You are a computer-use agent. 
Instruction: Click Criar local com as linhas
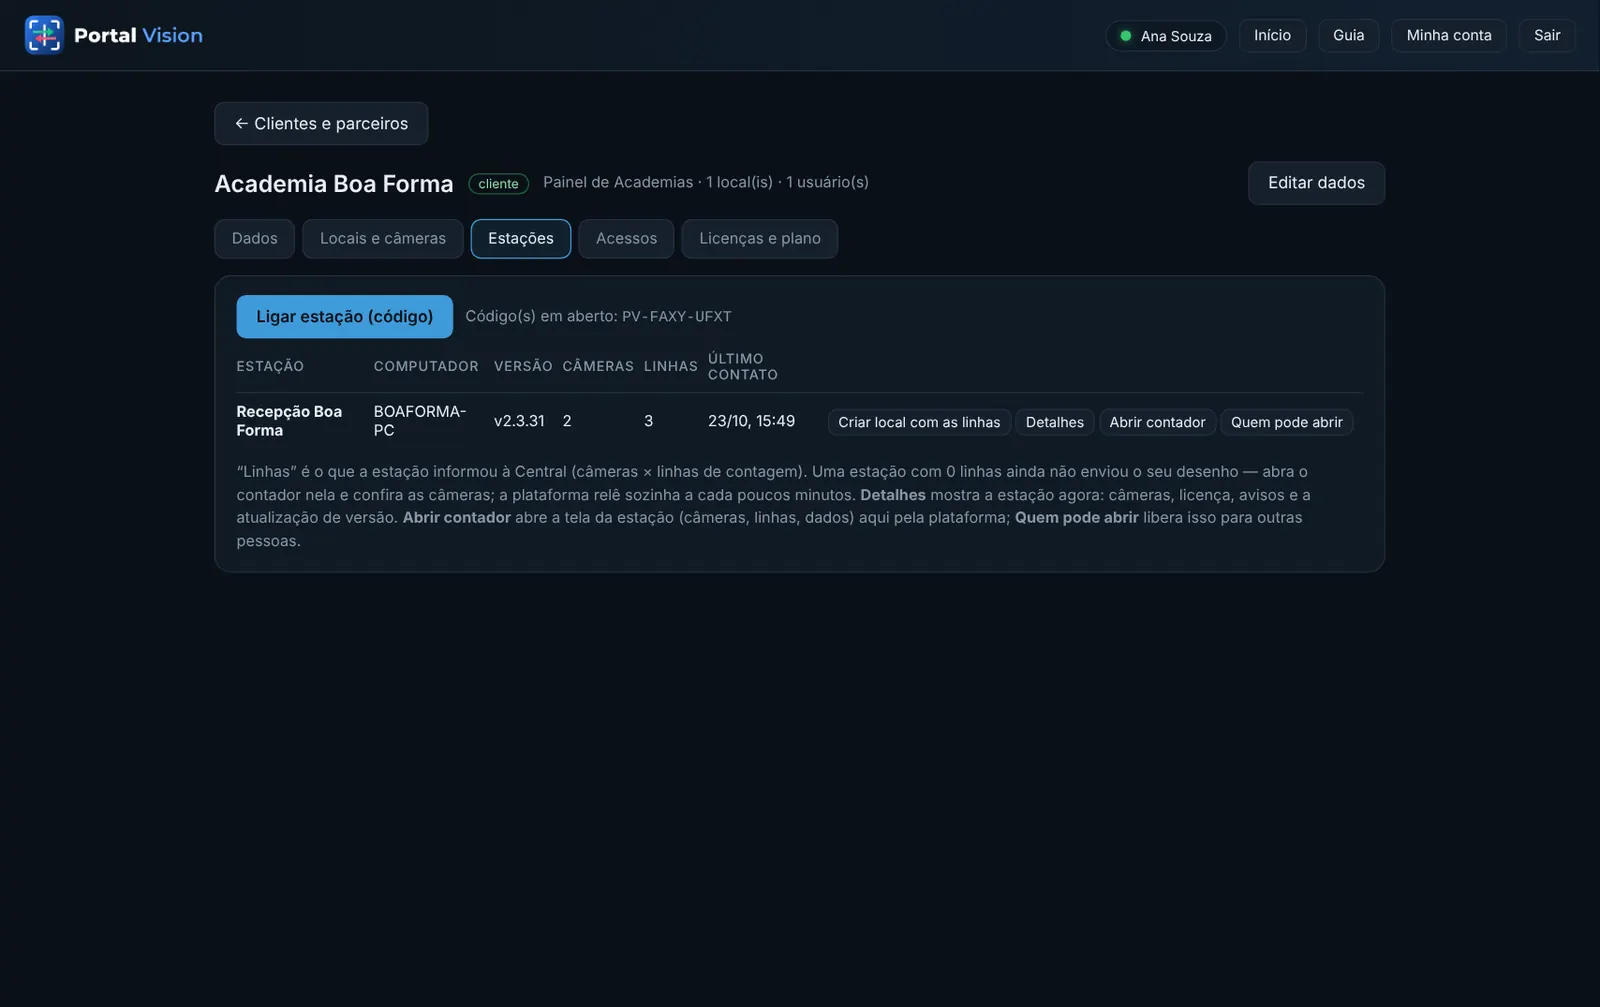919,422
